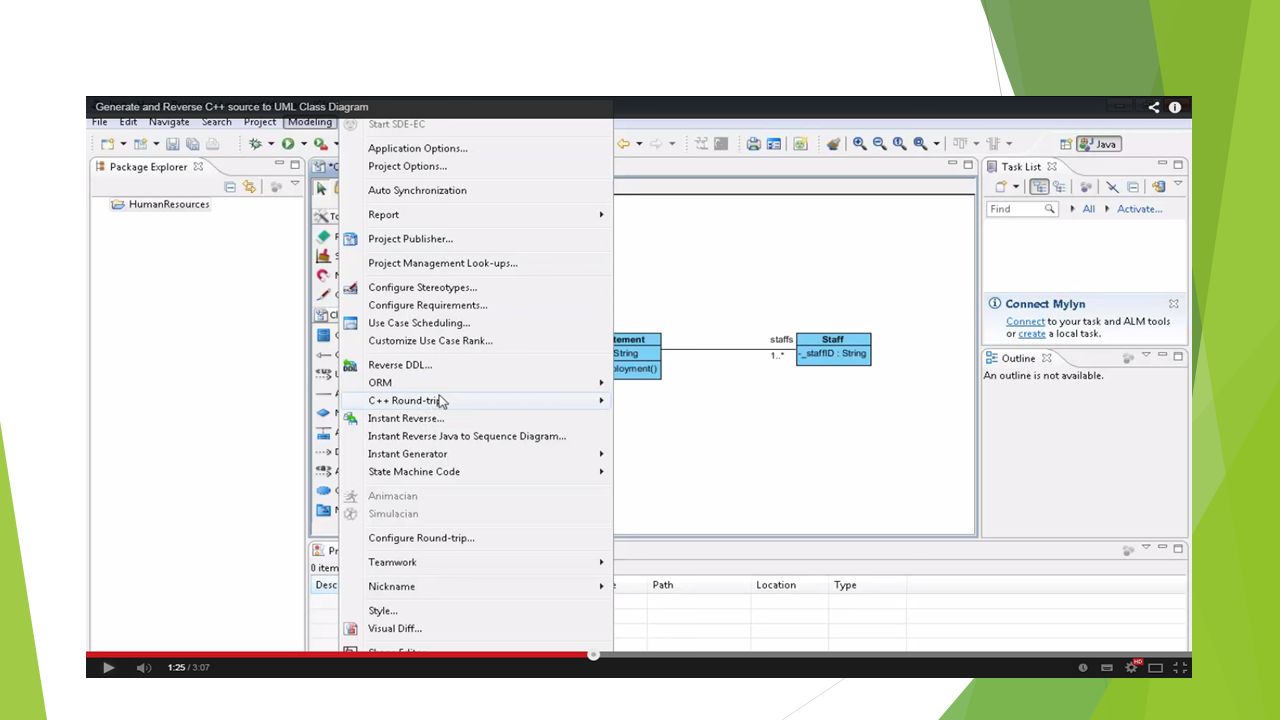
Task: Select Instant Reverse... menu item
Action: click(x=475, y=418)
